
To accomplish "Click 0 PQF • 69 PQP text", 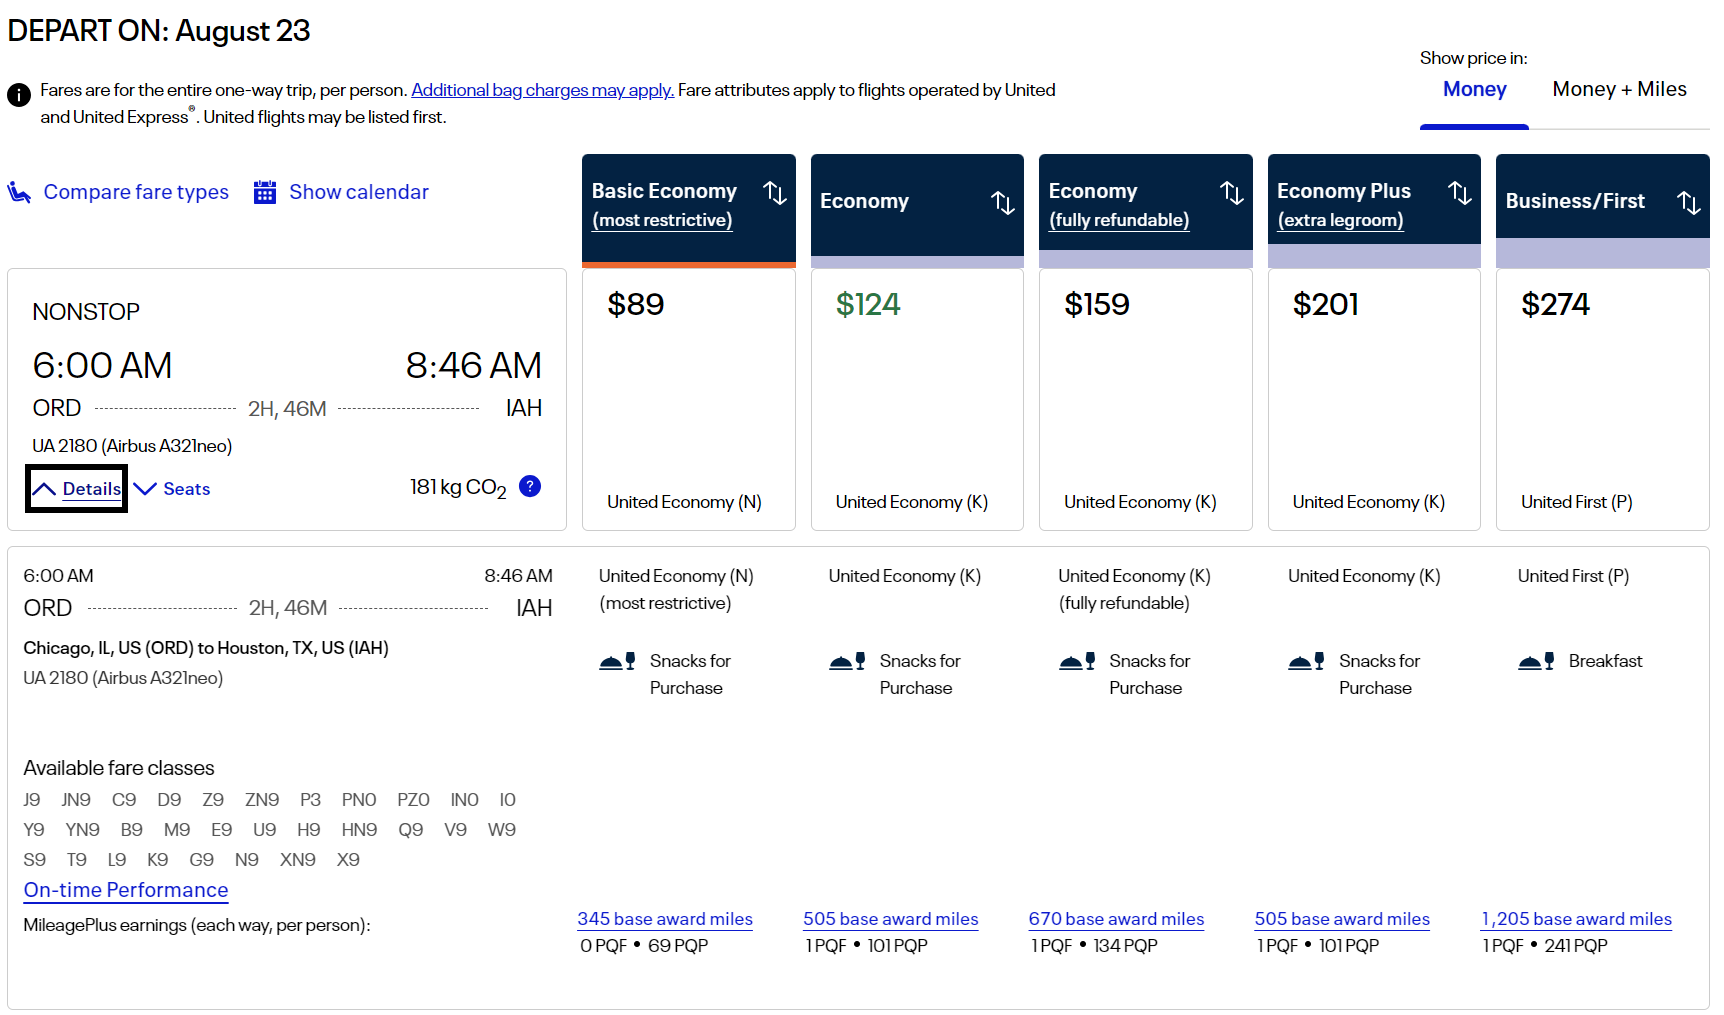I will coord(644,946).
